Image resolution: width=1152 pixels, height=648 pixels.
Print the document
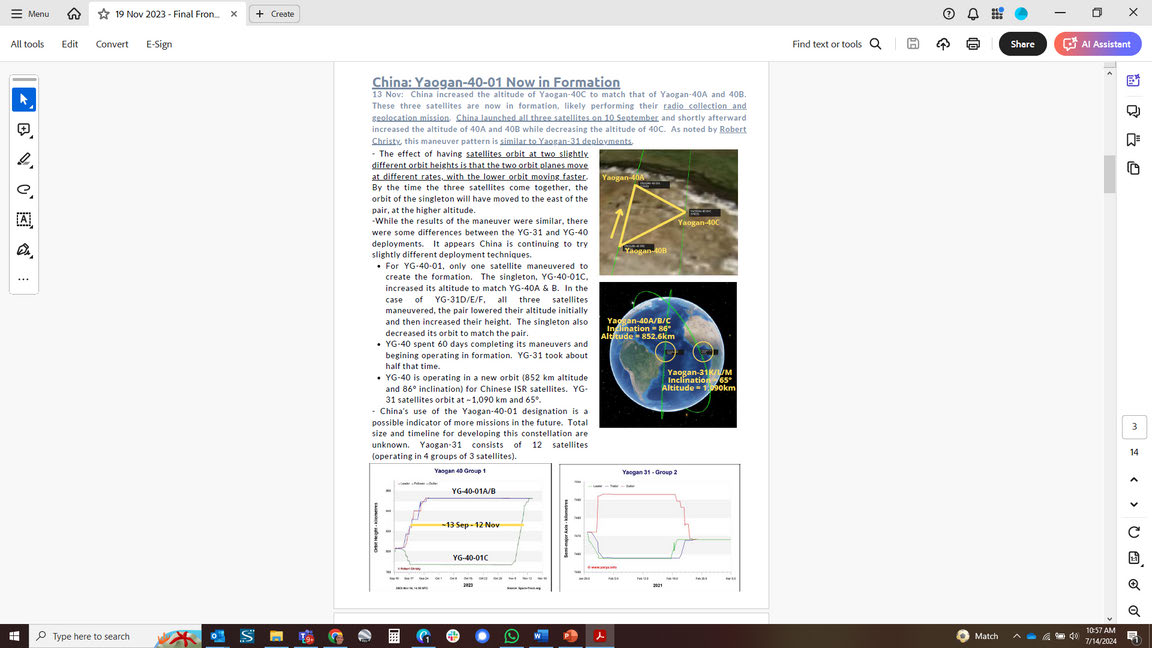(x=973, y=44)
